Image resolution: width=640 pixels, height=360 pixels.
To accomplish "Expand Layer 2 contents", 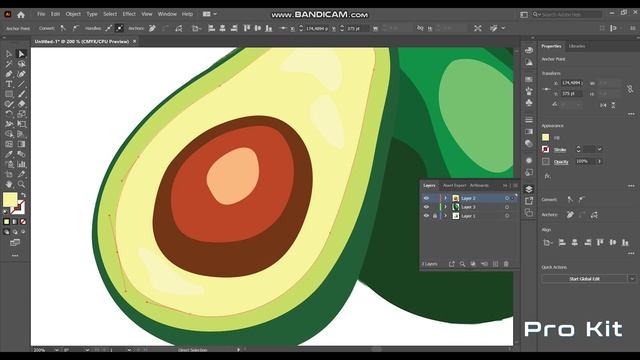I will pyautogui.click(x=446, y=198).
